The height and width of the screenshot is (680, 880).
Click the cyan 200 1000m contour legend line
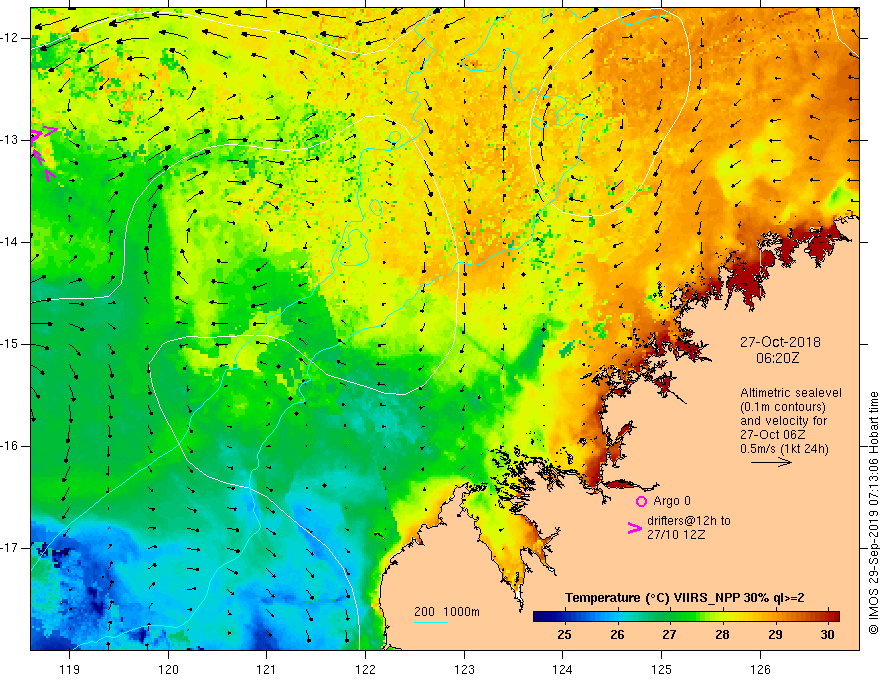430,623
